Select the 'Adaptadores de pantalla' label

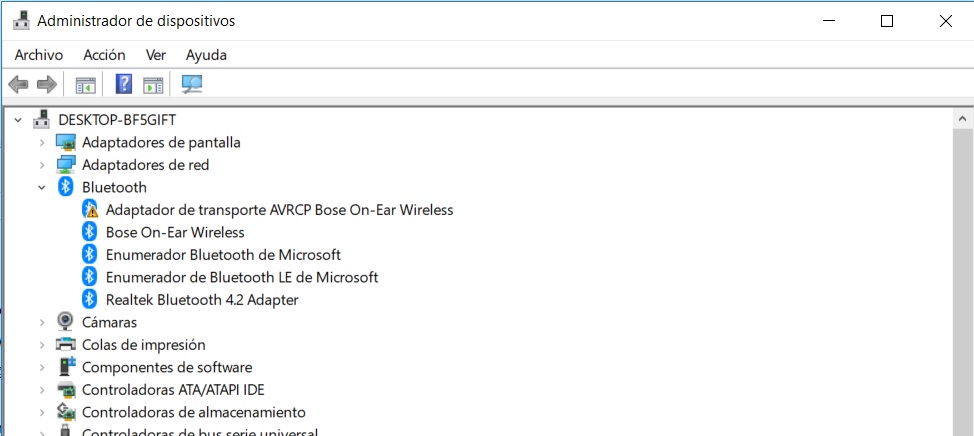coord(162,142)
